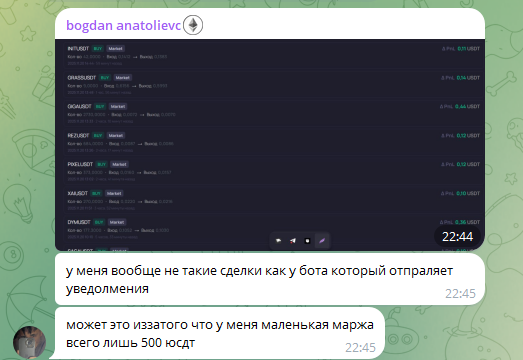Click the purple feather icon in the screenshot toolbar
This screenshot has height=360, width=523.
pos(322,241)
